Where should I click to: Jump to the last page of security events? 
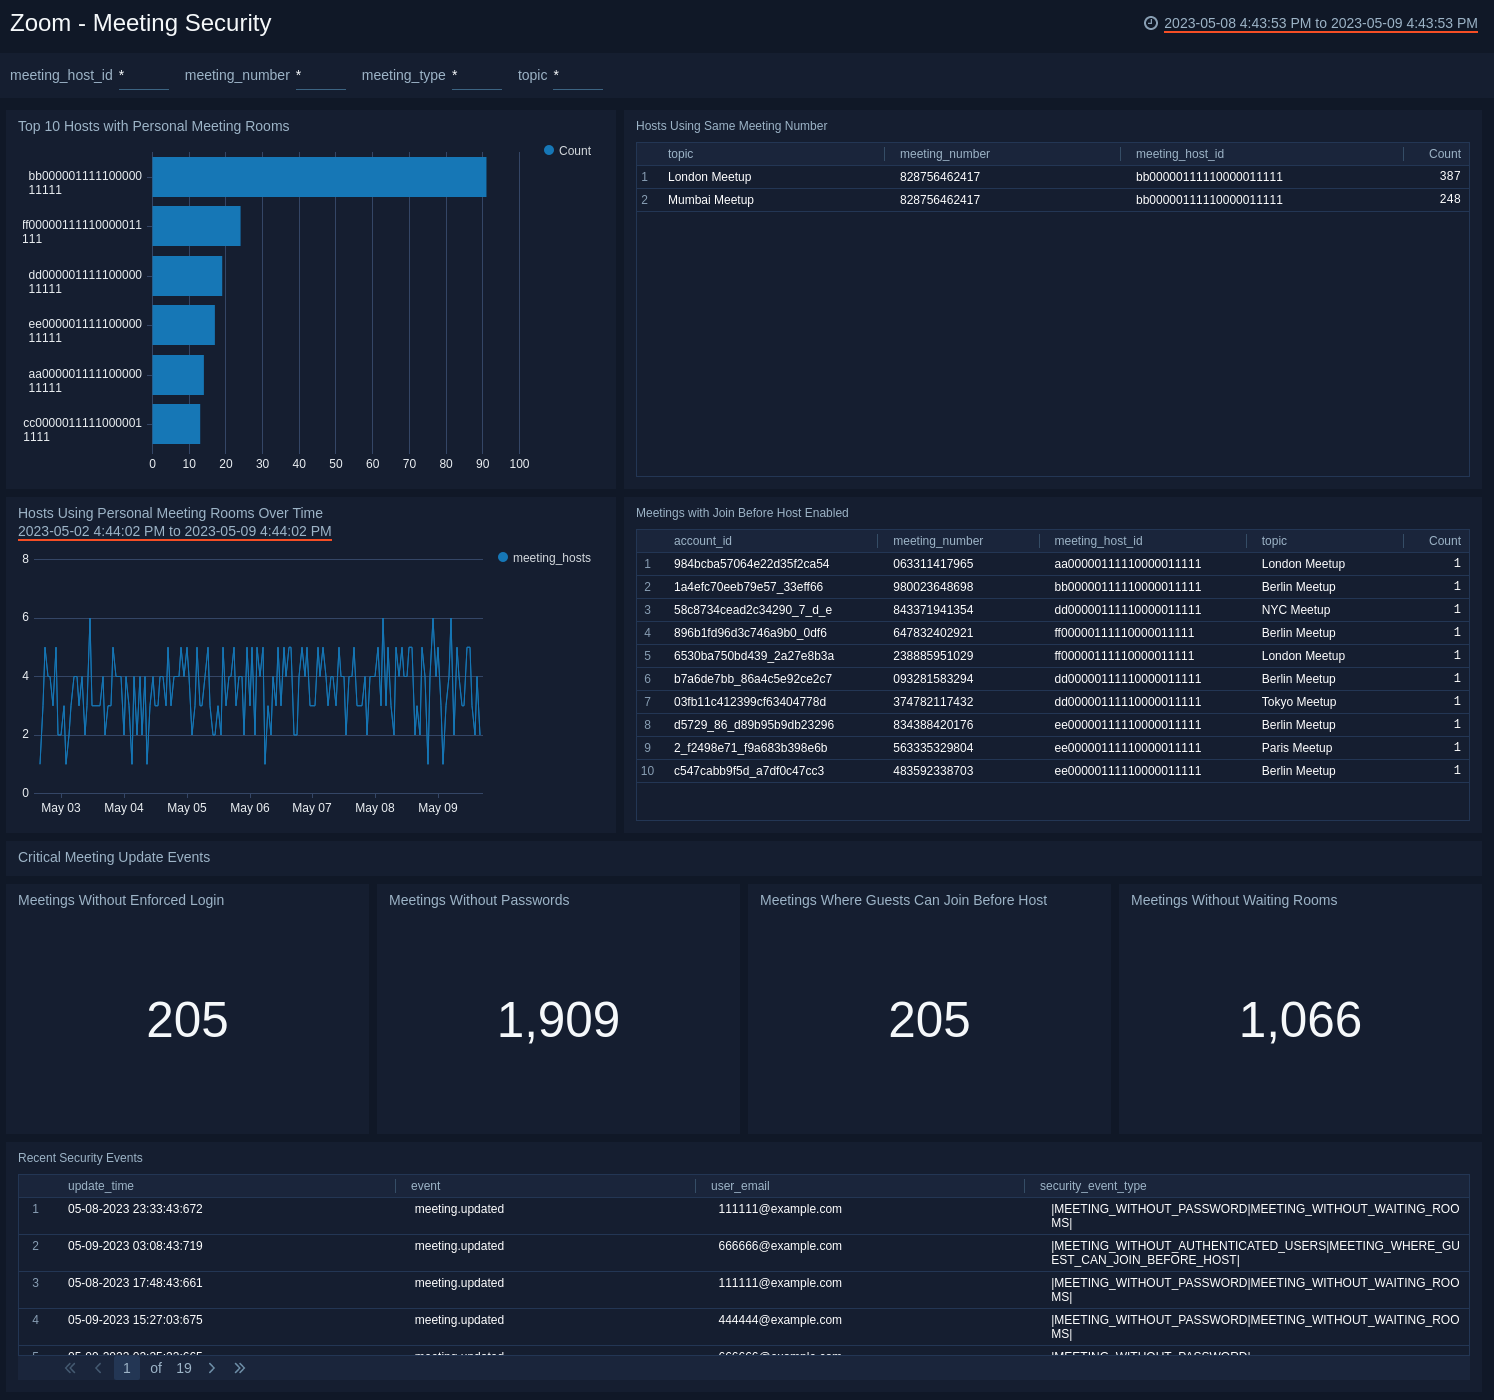(x=240, y=1368)
